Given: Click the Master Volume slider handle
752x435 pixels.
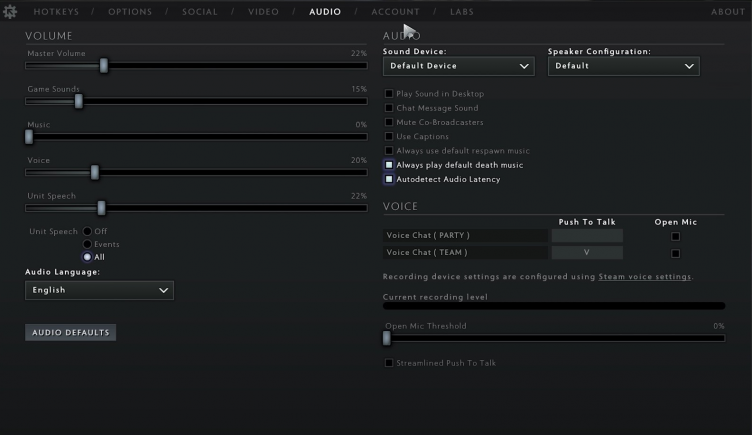Looking at the screenshot, I should 103,65.
